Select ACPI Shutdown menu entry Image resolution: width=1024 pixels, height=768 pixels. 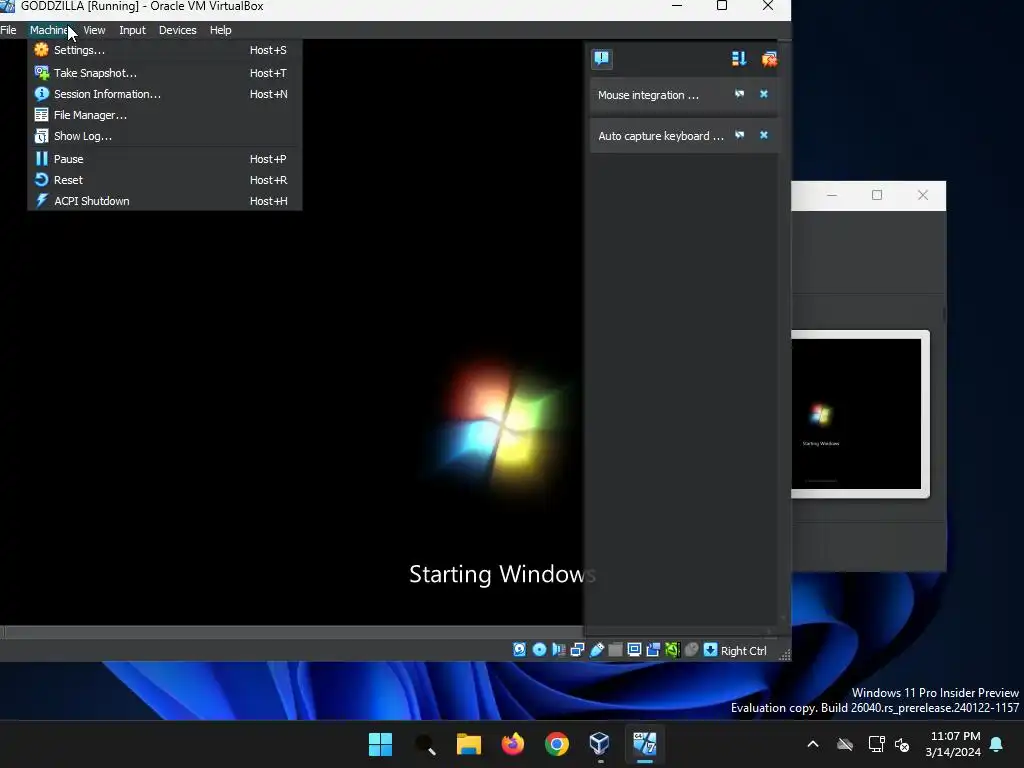165,200
